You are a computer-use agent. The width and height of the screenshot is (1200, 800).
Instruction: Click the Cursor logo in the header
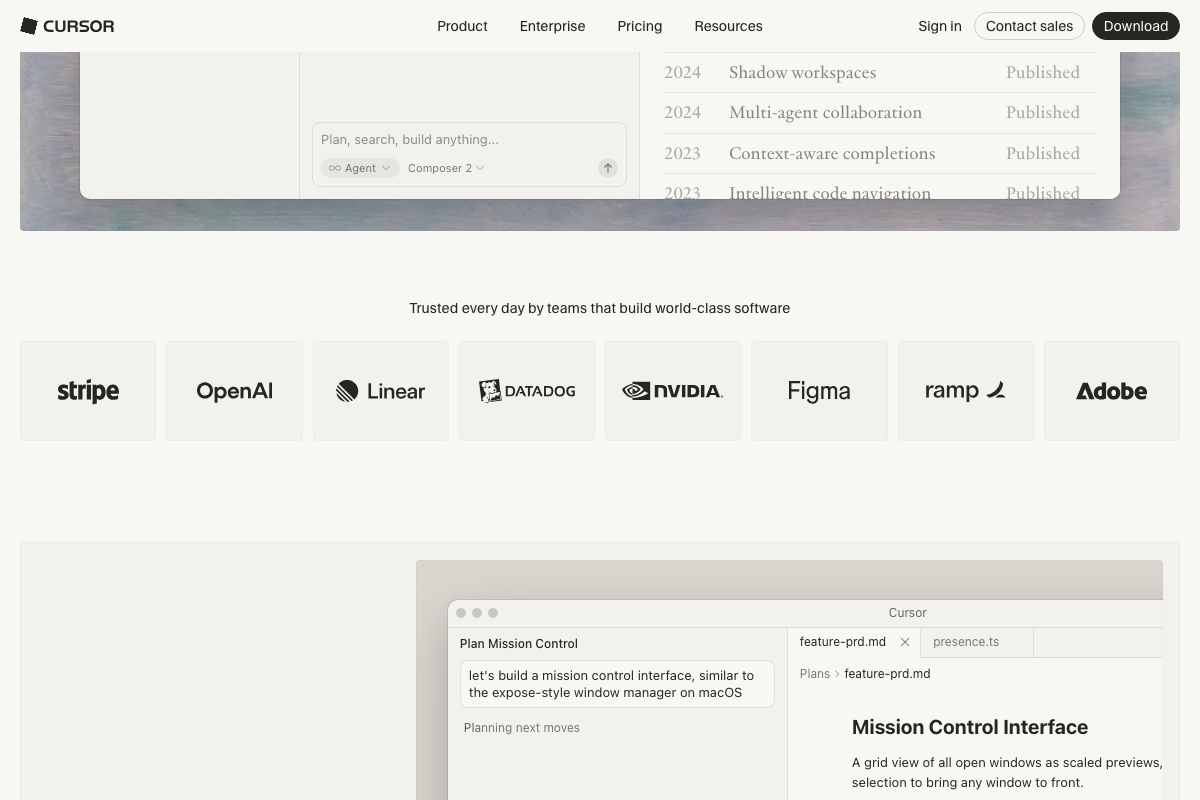(x=67, y=26)
